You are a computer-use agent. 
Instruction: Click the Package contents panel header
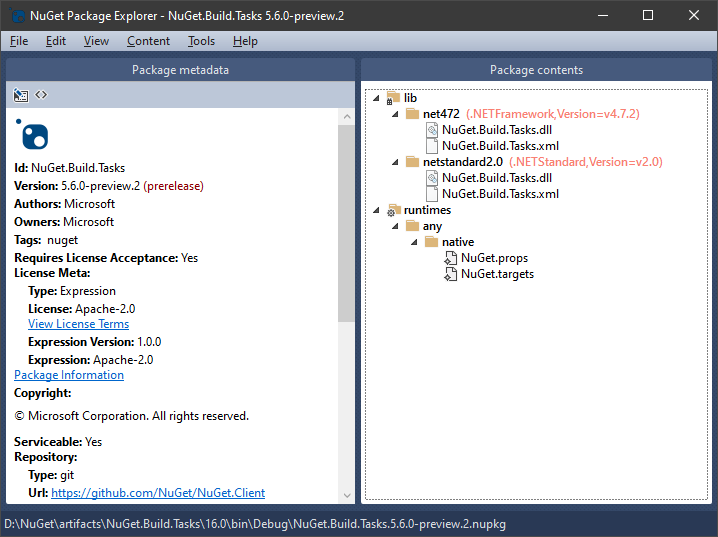(x=536, y=70)
